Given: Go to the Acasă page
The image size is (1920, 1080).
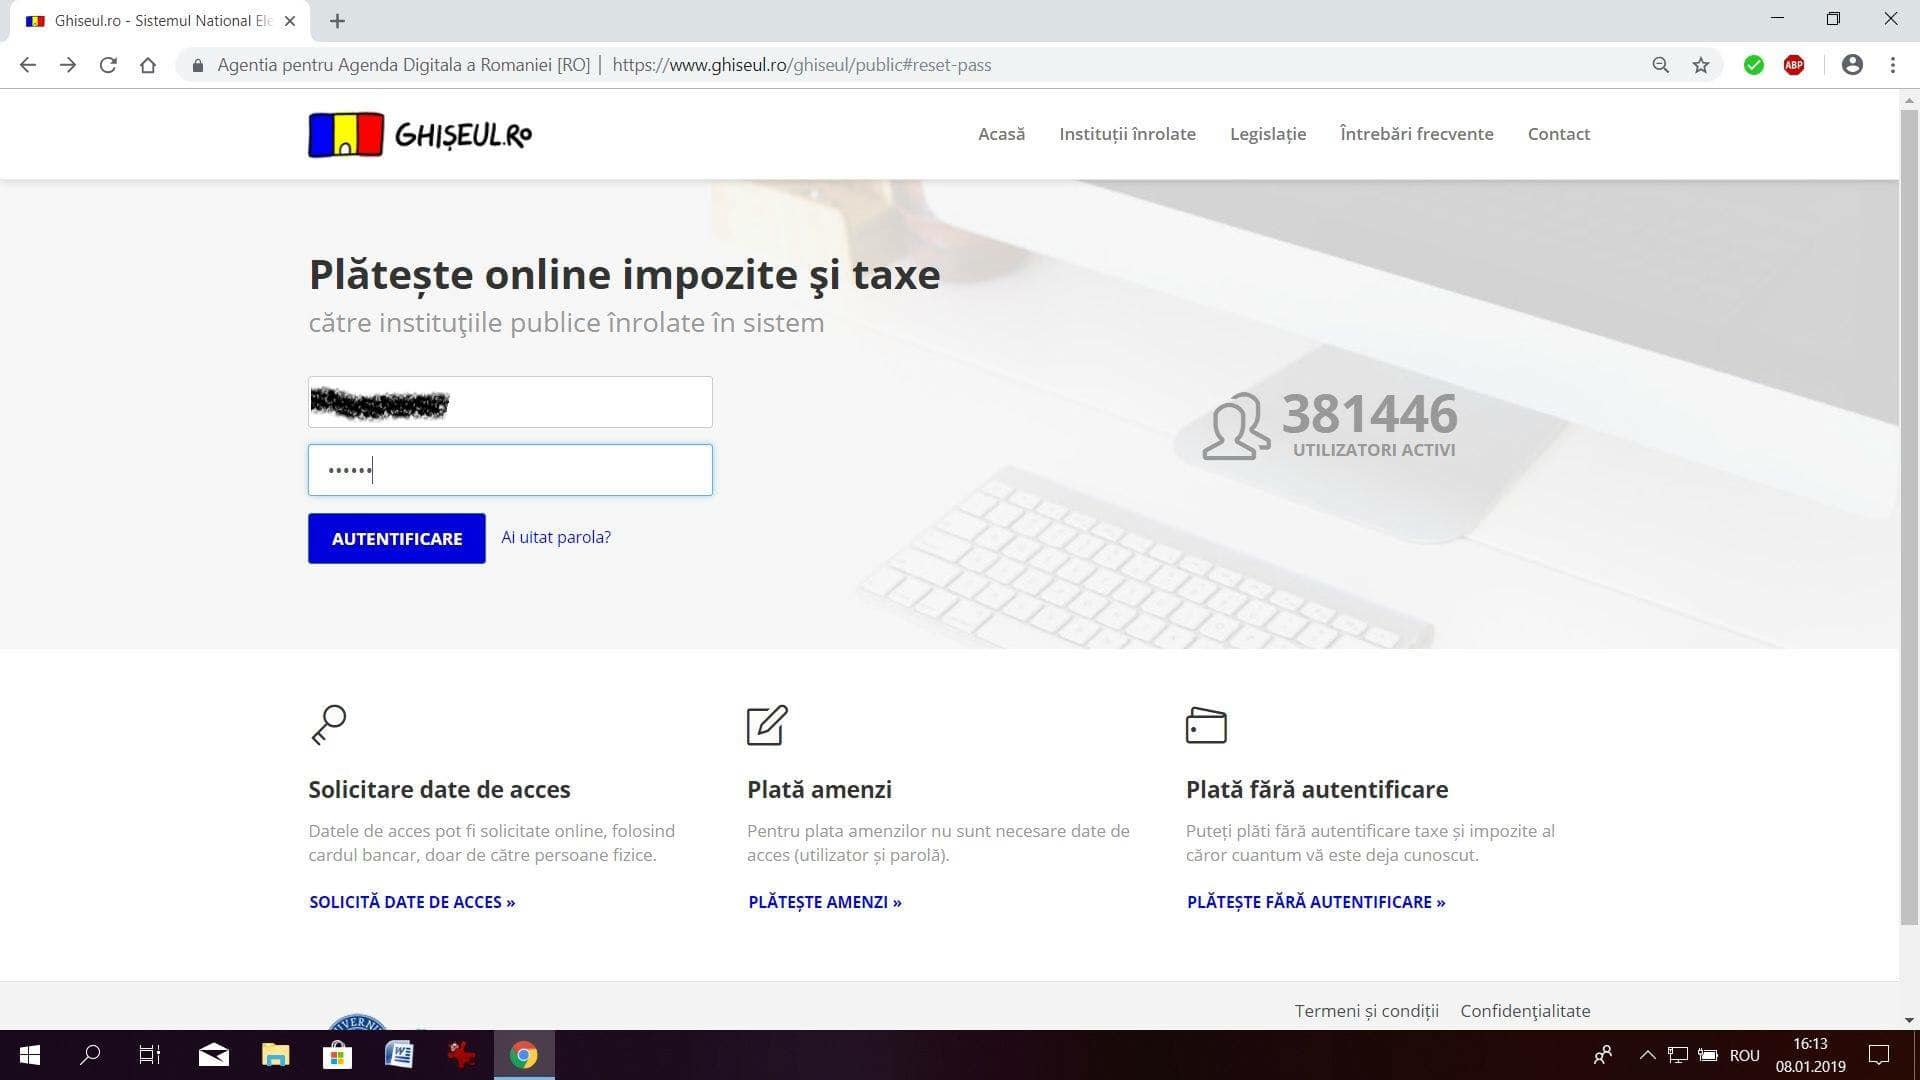Looking at the screenshot, I should pos(1001,134).
